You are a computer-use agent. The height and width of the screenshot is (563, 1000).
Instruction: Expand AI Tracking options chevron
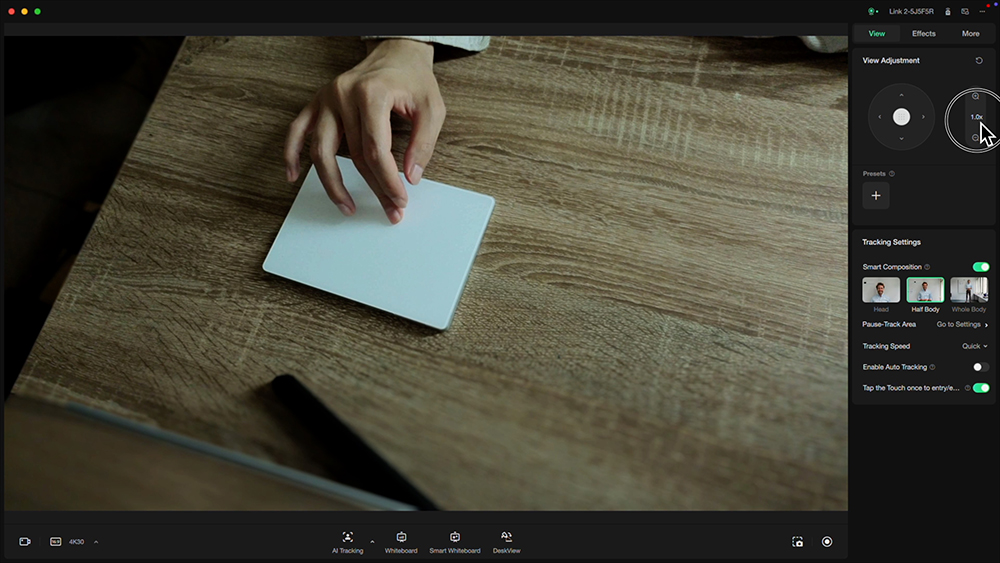click(x=372, y=542)
